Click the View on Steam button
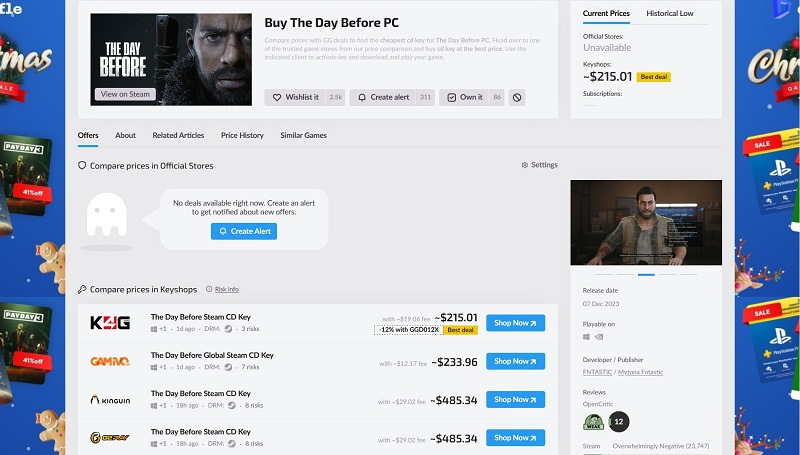The height and width of the screenshot is (455, 800). (125, 94)
